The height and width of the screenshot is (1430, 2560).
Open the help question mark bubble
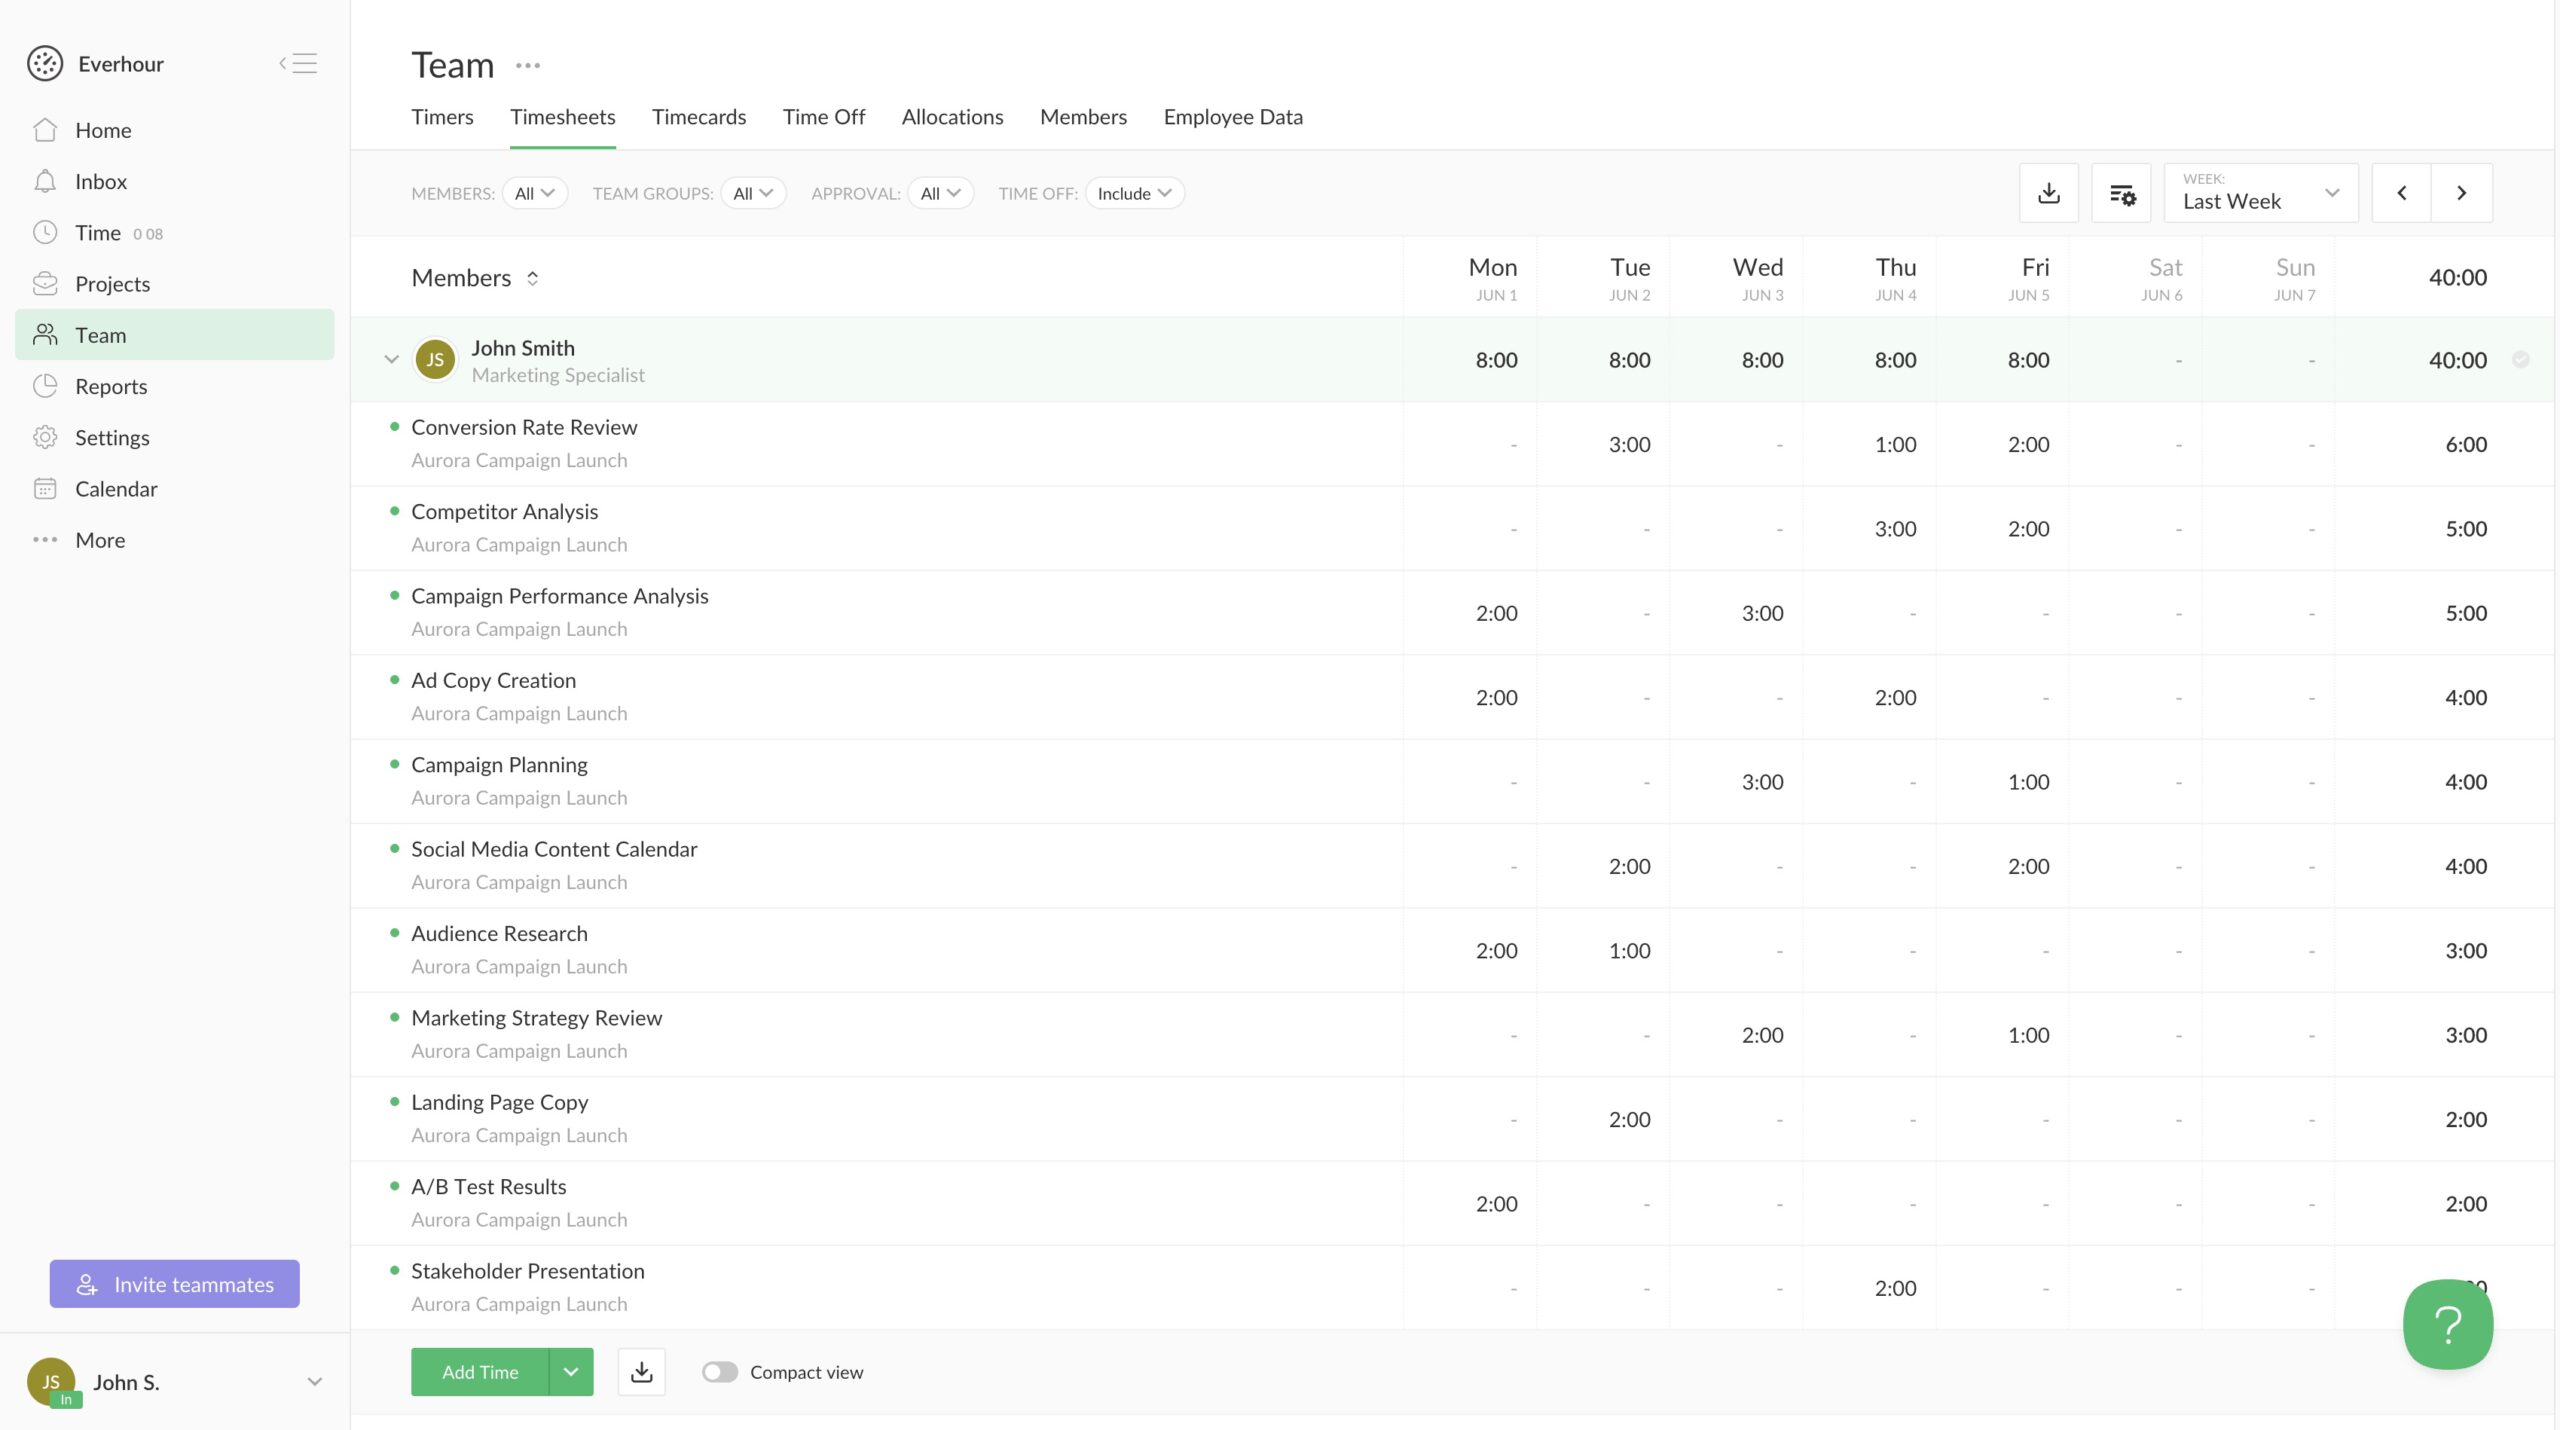pos(2447,1324)
